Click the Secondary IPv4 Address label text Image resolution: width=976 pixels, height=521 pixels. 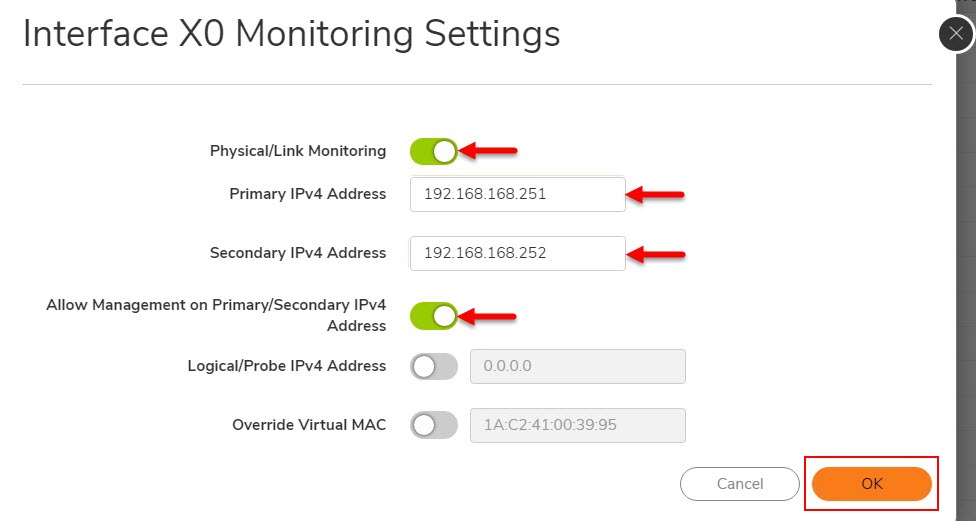(297, 253)
